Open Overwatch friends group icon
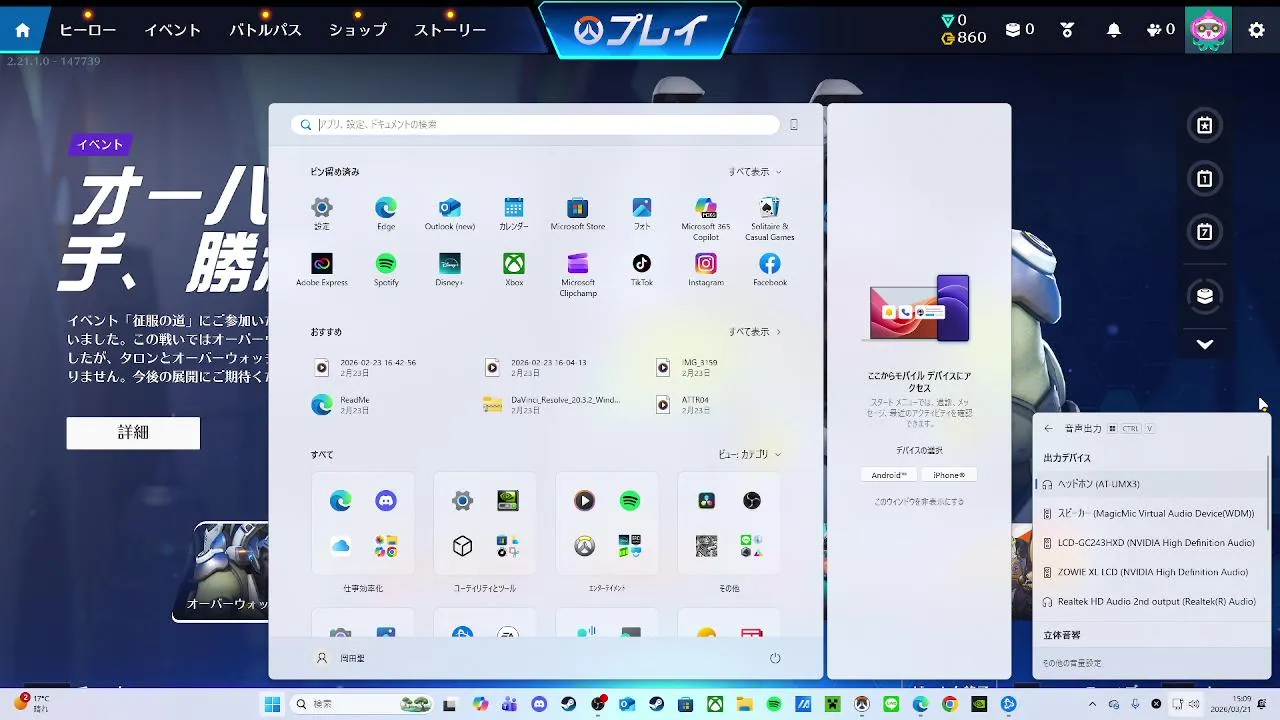 pyautogui.click(x=1160, y=30)
